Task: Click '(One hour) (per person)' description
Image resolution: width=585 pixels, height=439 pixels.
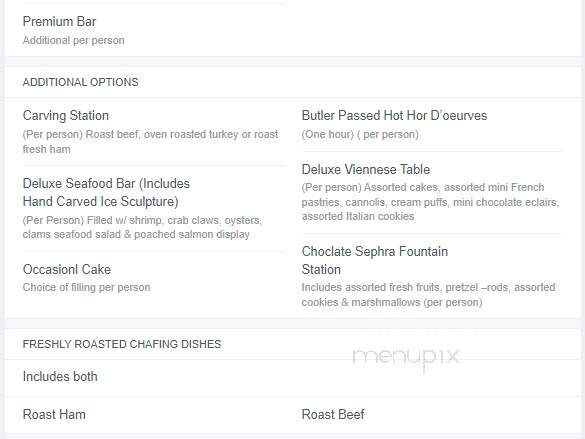Action: 360,134
